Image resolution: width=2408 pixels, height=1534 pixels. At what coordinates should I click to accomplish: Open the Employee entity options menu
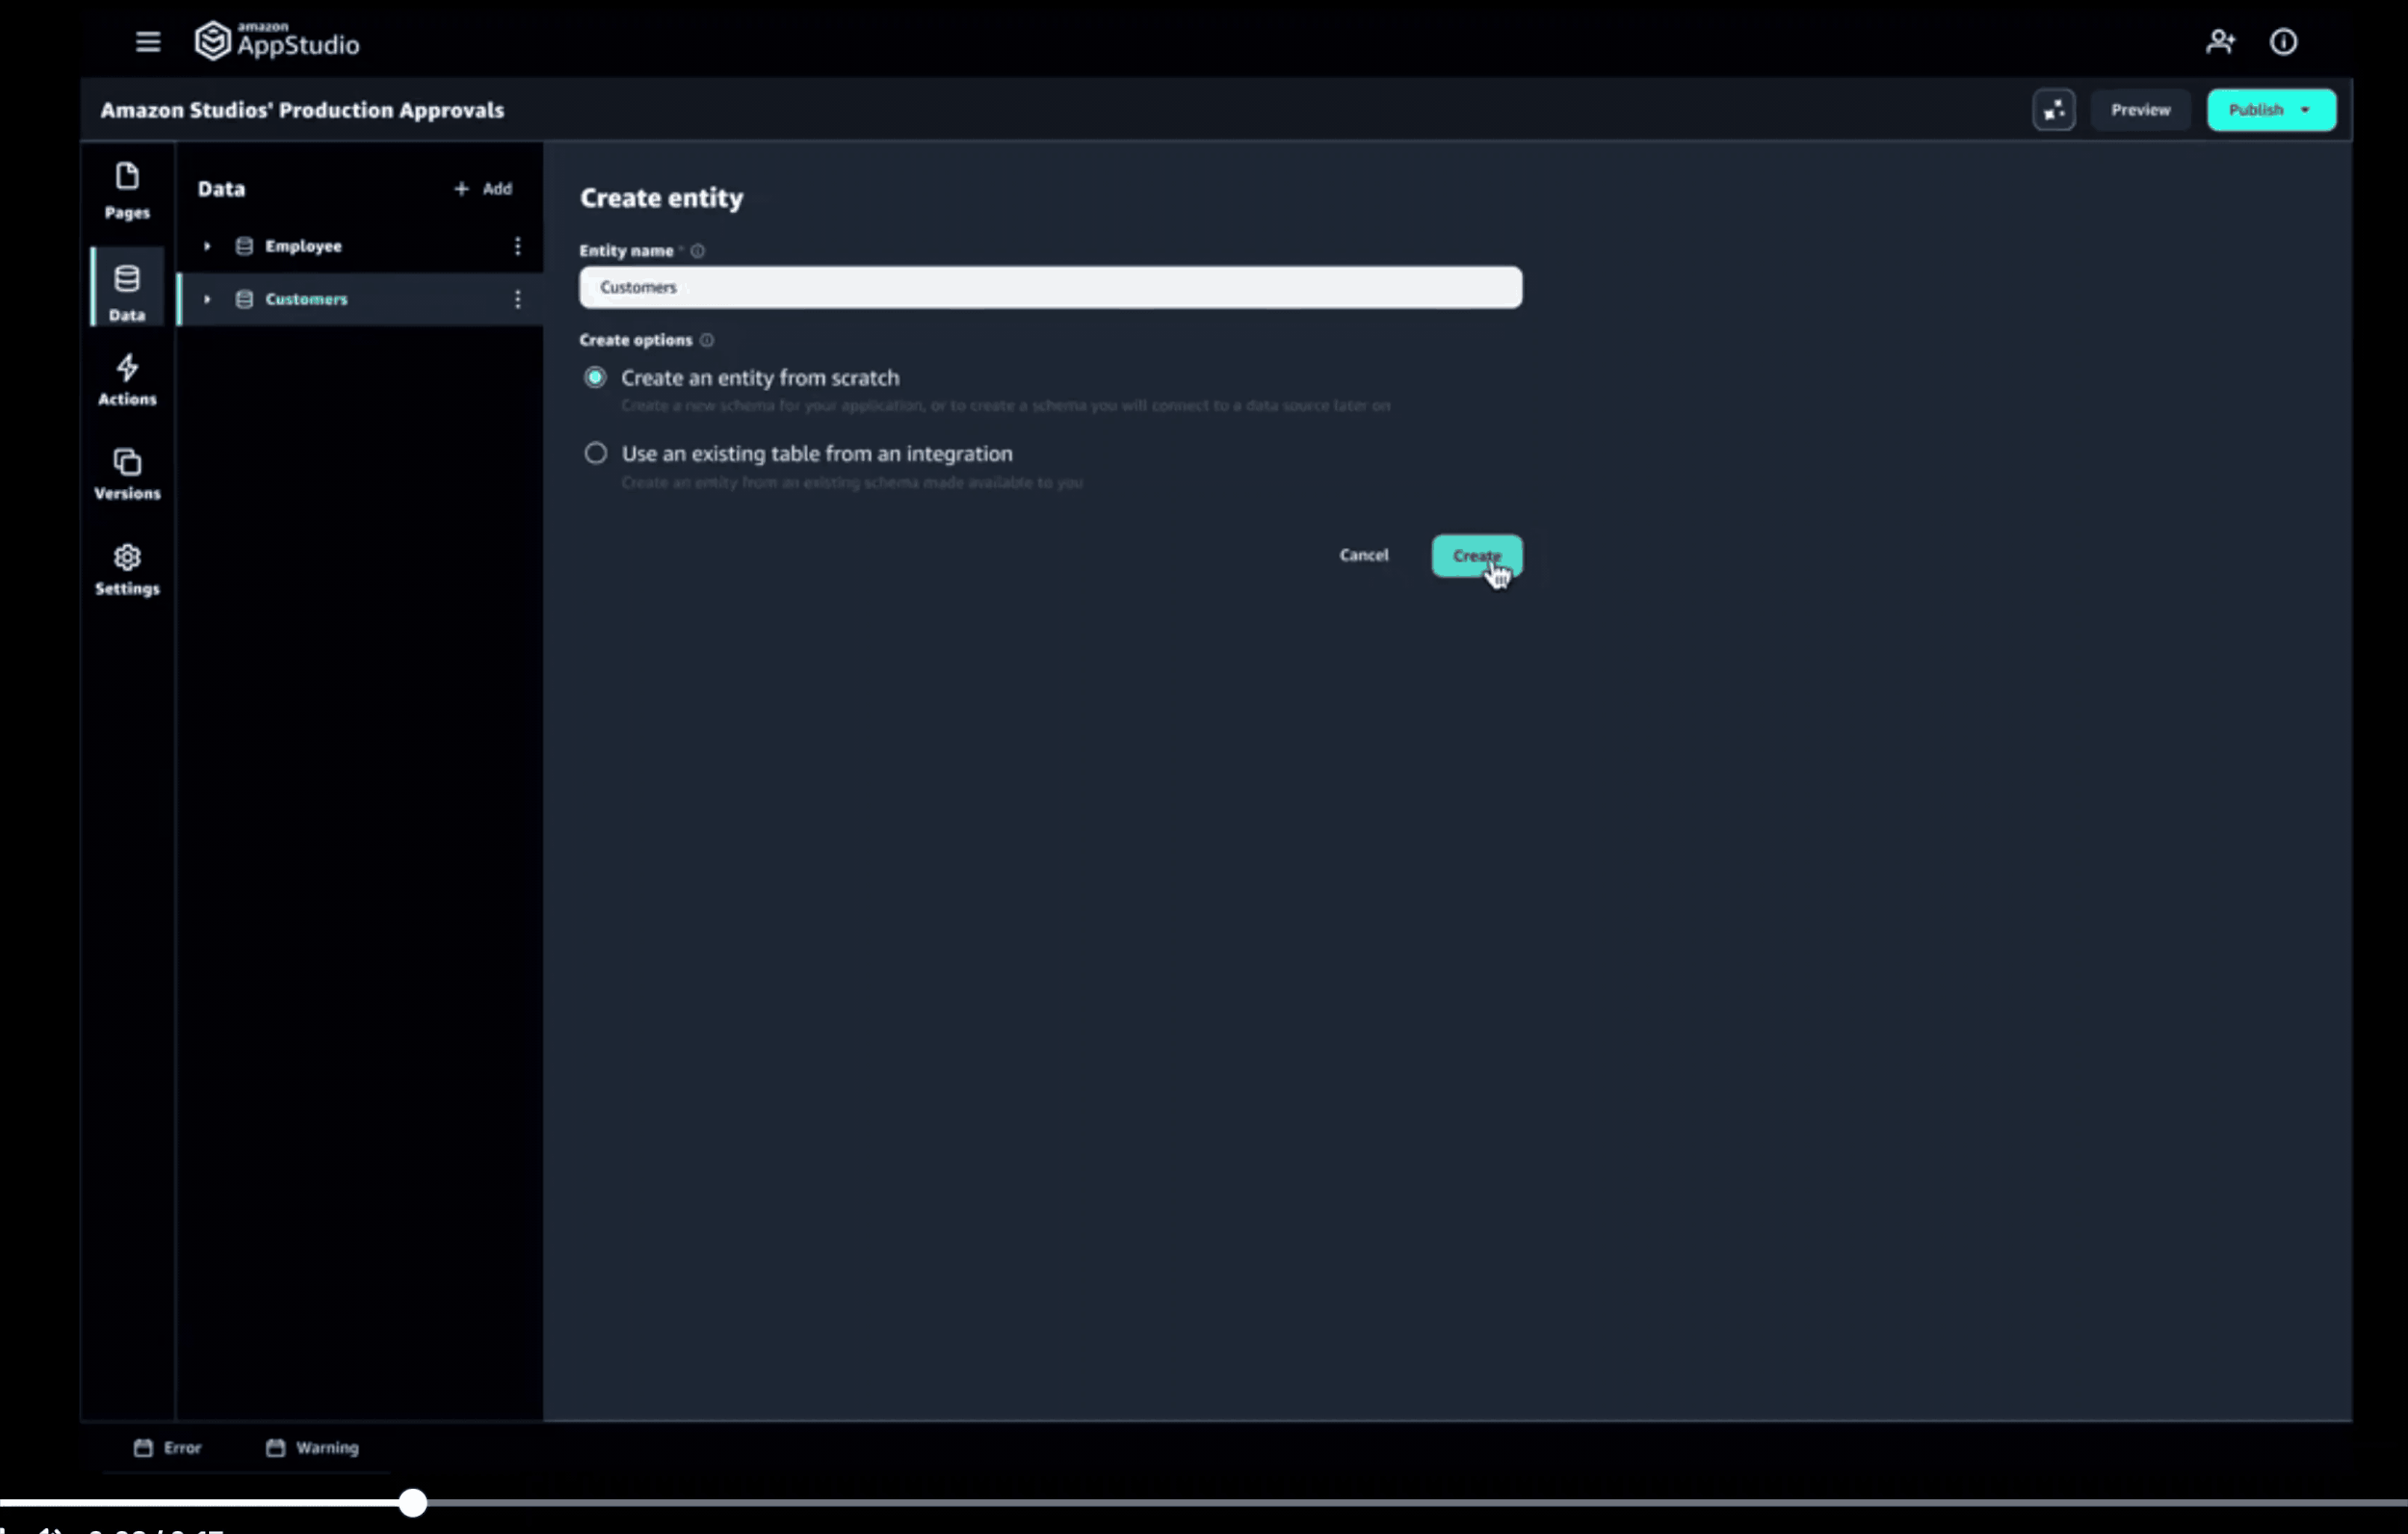pos(517,246)
